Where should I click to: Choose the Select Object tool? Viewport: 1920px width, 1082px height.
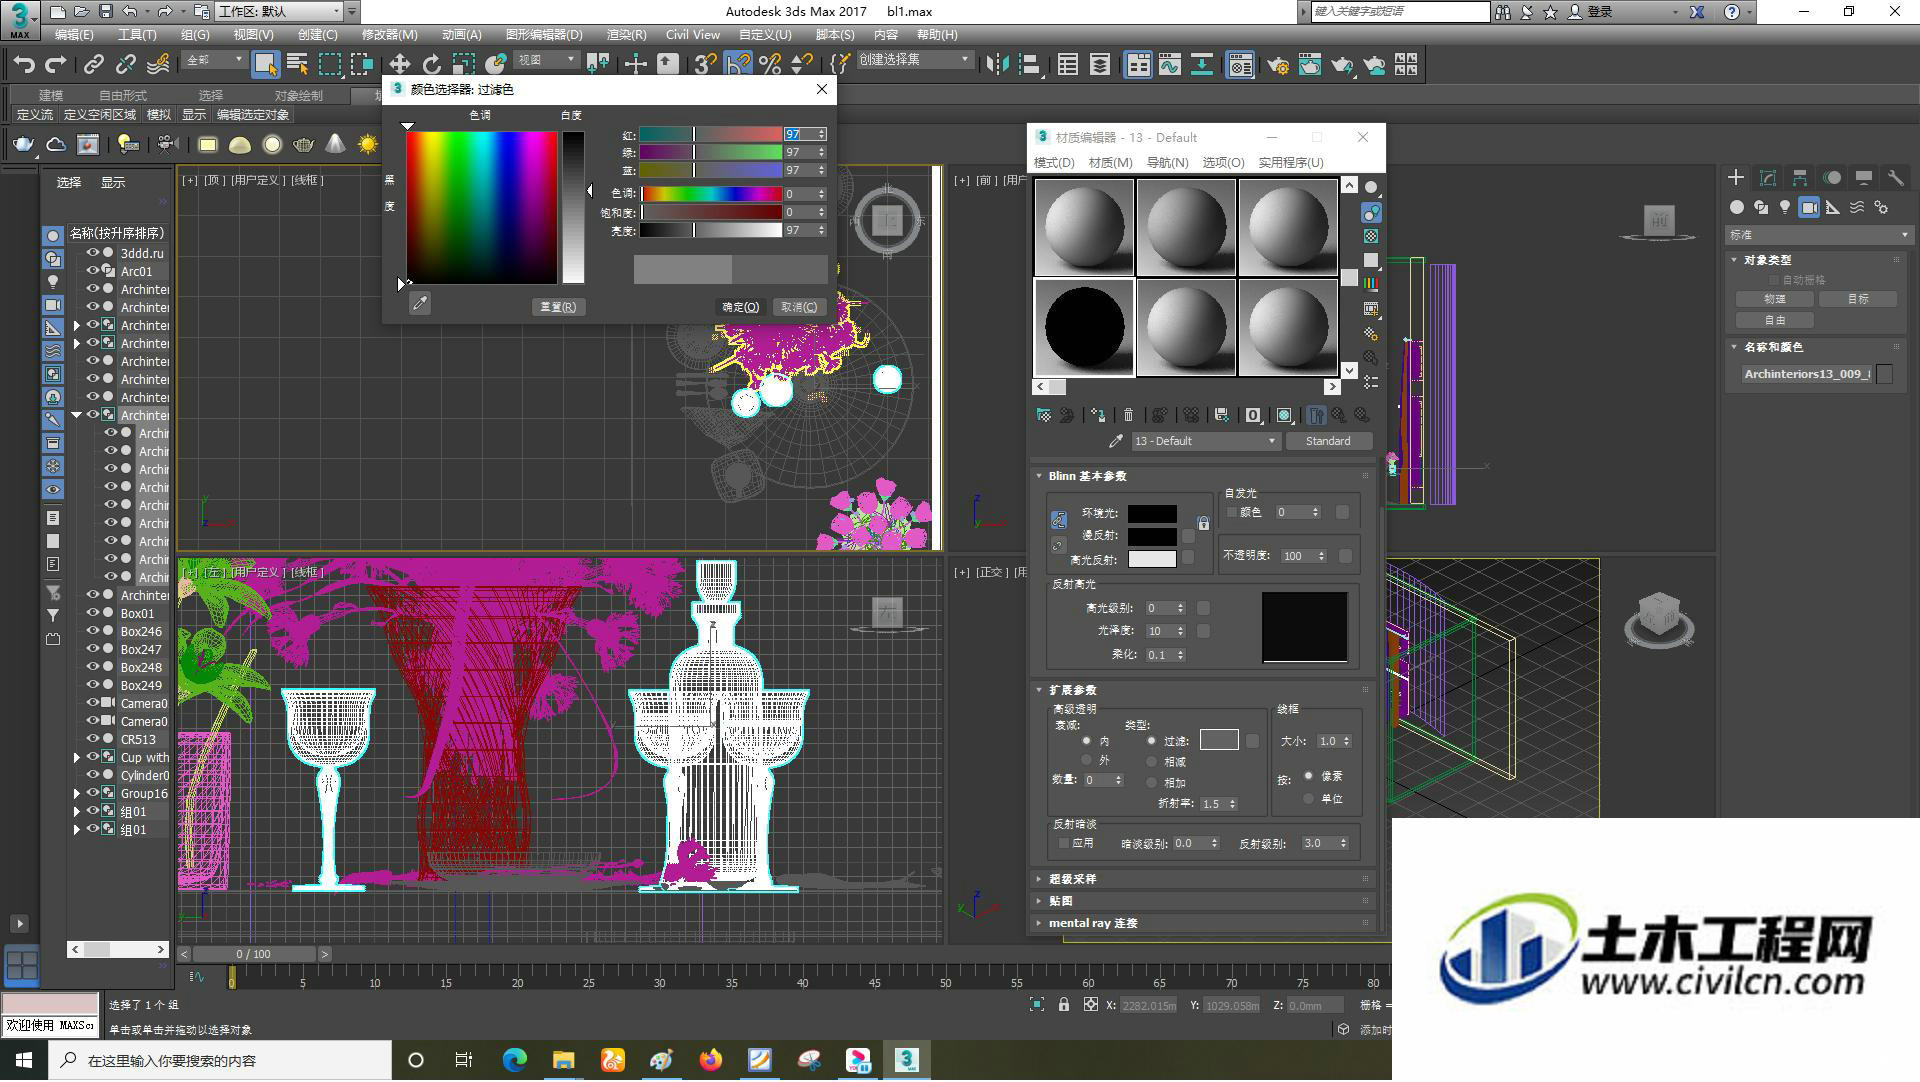265,65
